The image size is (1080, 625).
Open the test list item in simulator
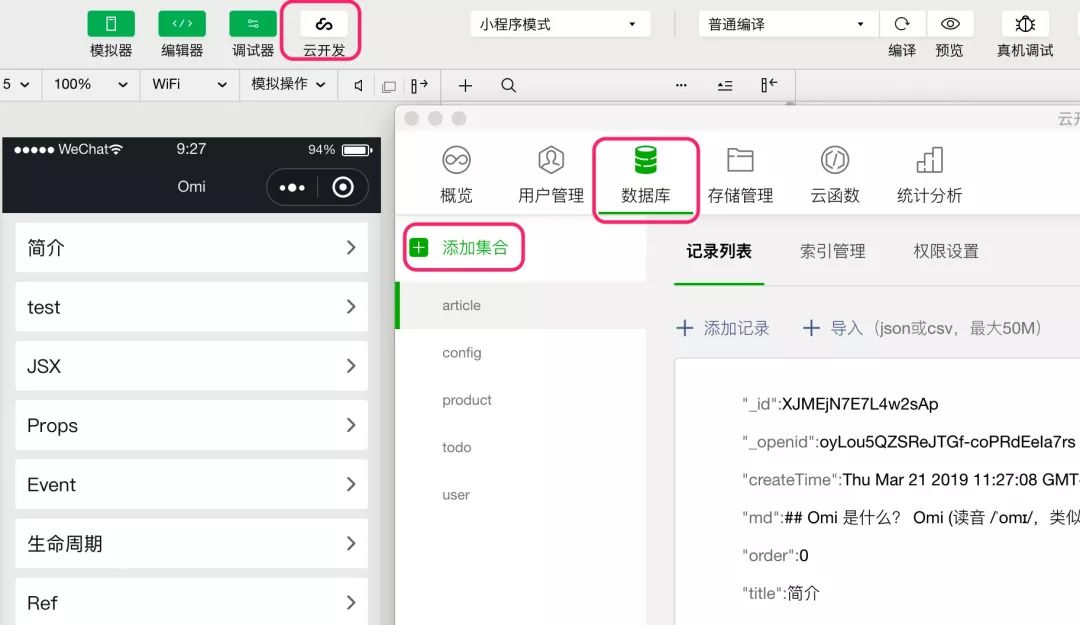191,307
